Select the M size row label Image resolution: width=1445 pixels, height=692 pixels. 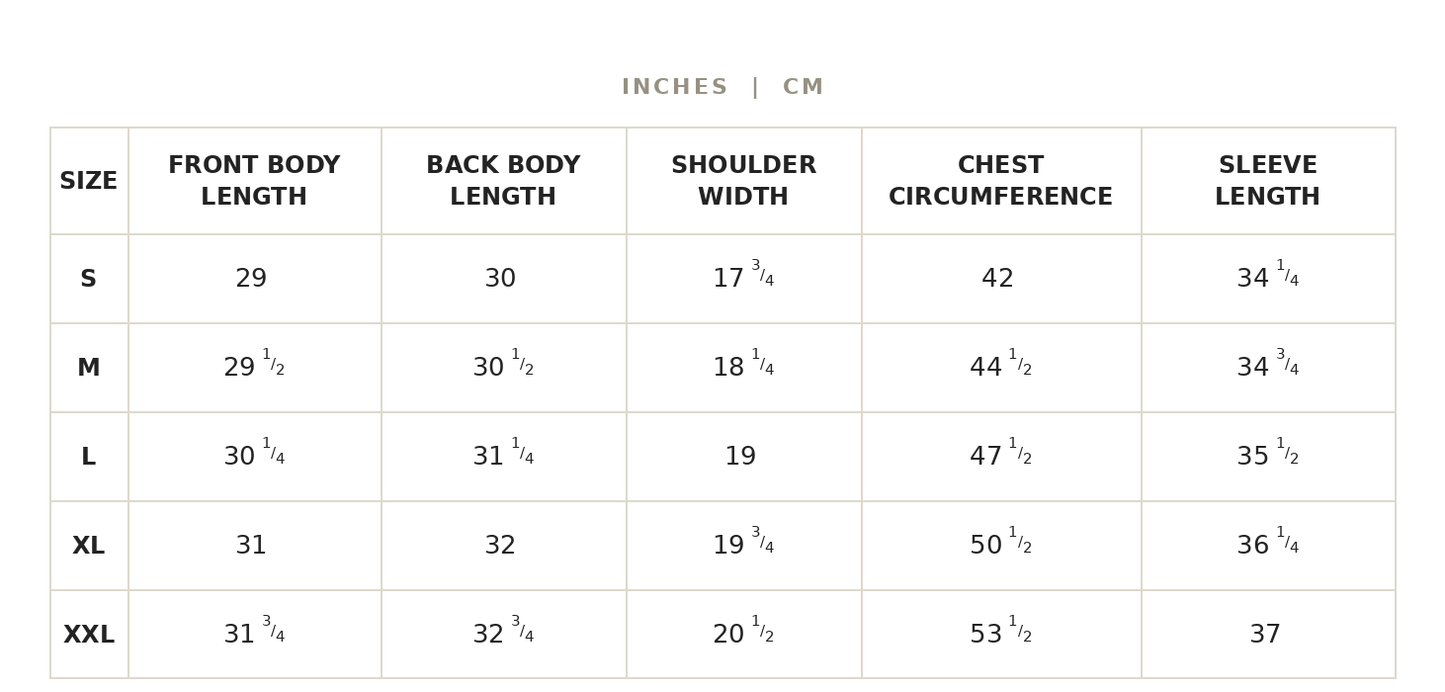(x=89, y=369)
